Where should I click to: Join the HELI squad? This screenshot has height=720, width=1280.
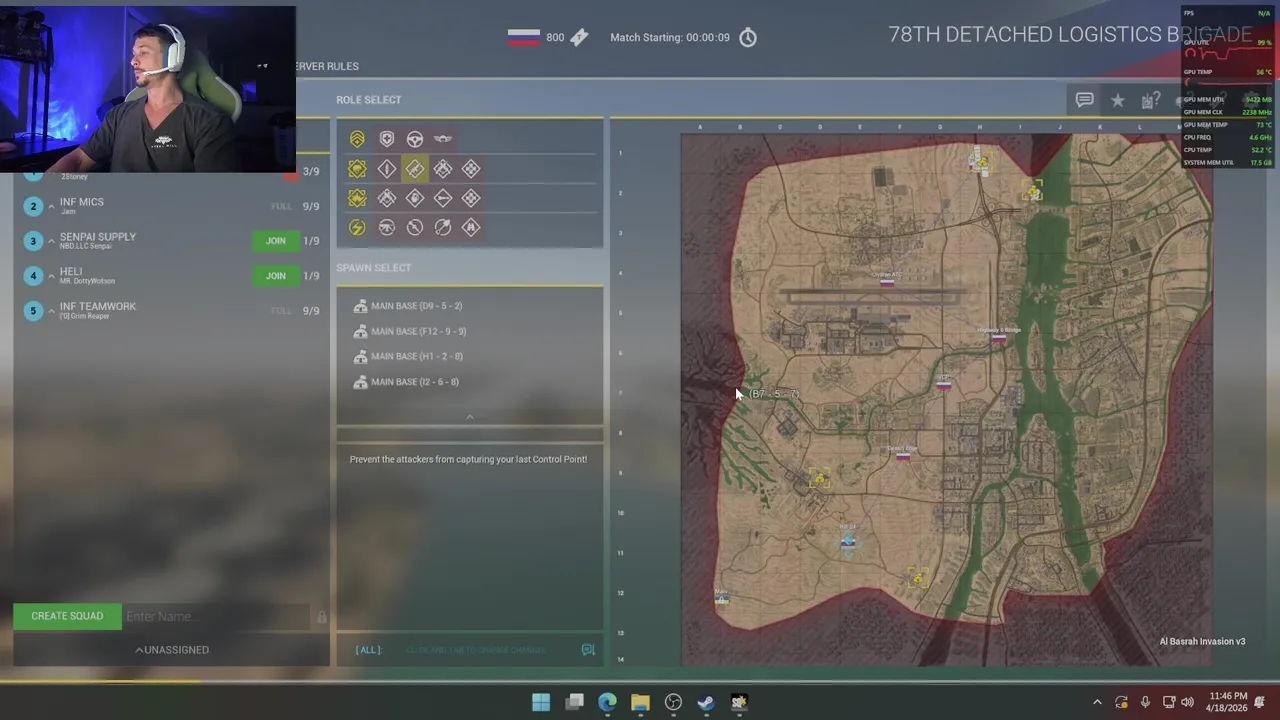[x=276, y=276]
